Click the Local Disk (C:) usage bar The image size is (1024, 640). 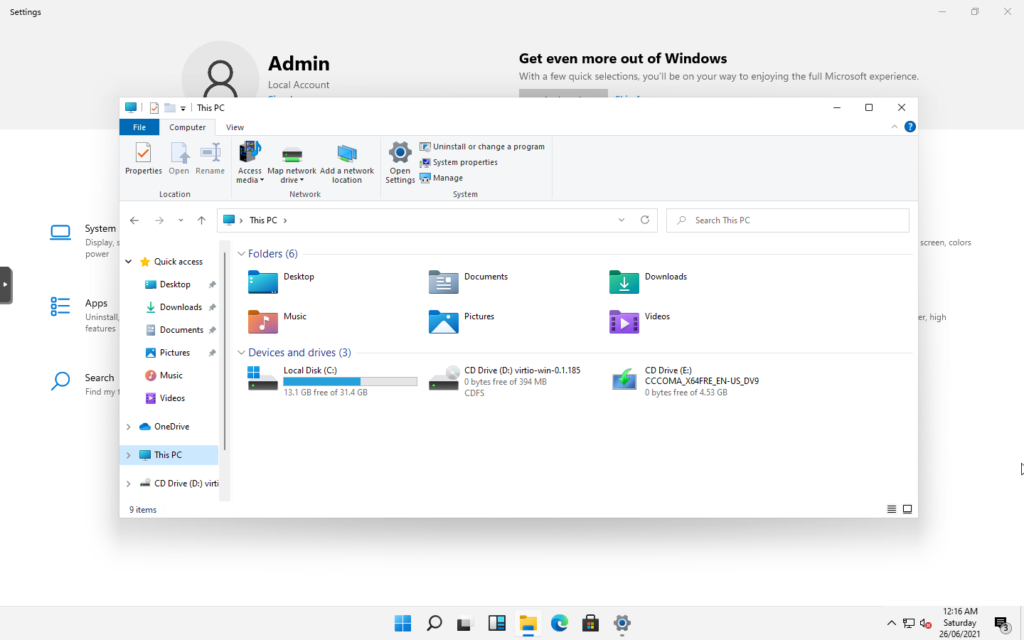pyautogui.click(x=350, y=381)
